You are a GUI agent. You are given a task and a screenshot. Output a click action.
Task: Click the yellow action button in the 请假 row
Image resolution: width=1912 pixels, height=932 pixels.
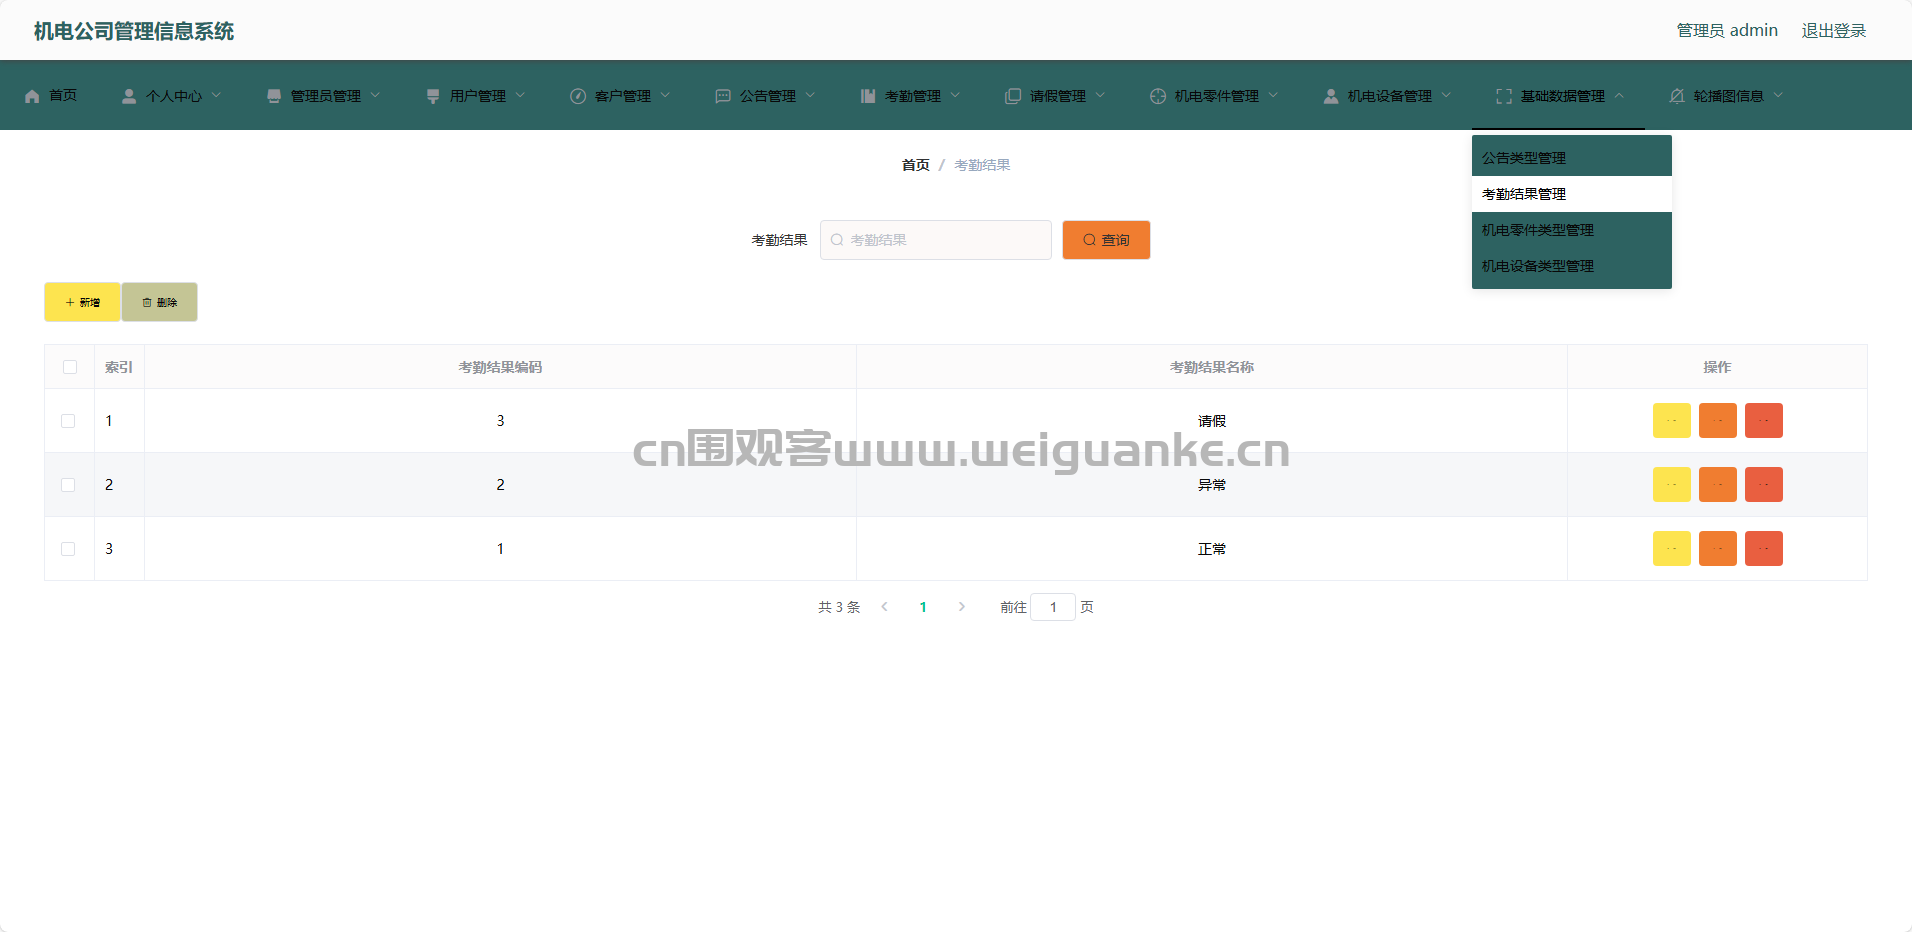tap(1672, 421)
